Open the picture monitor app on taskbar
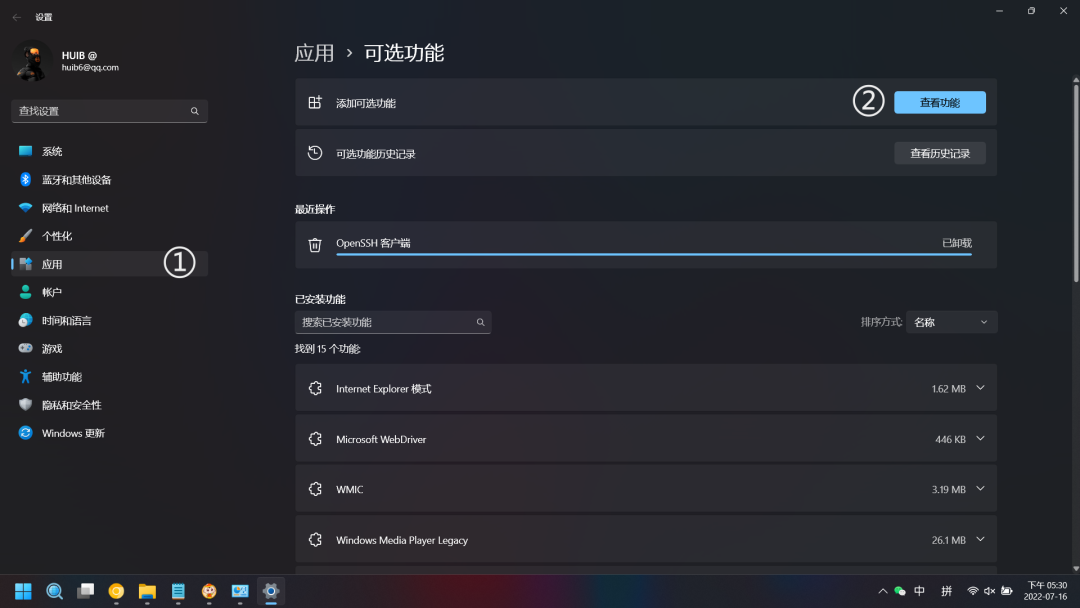 [240, 591]
